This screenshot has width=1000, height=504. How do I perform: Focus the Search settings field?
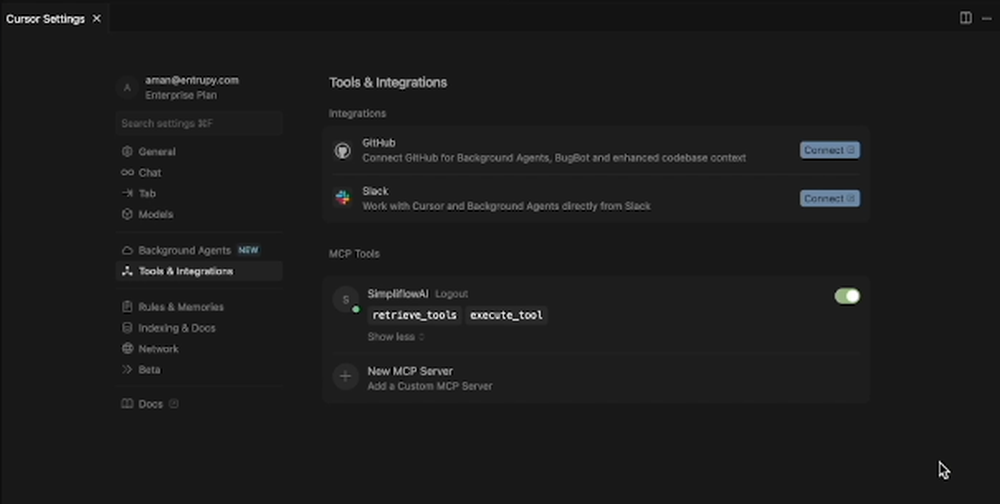199,123
